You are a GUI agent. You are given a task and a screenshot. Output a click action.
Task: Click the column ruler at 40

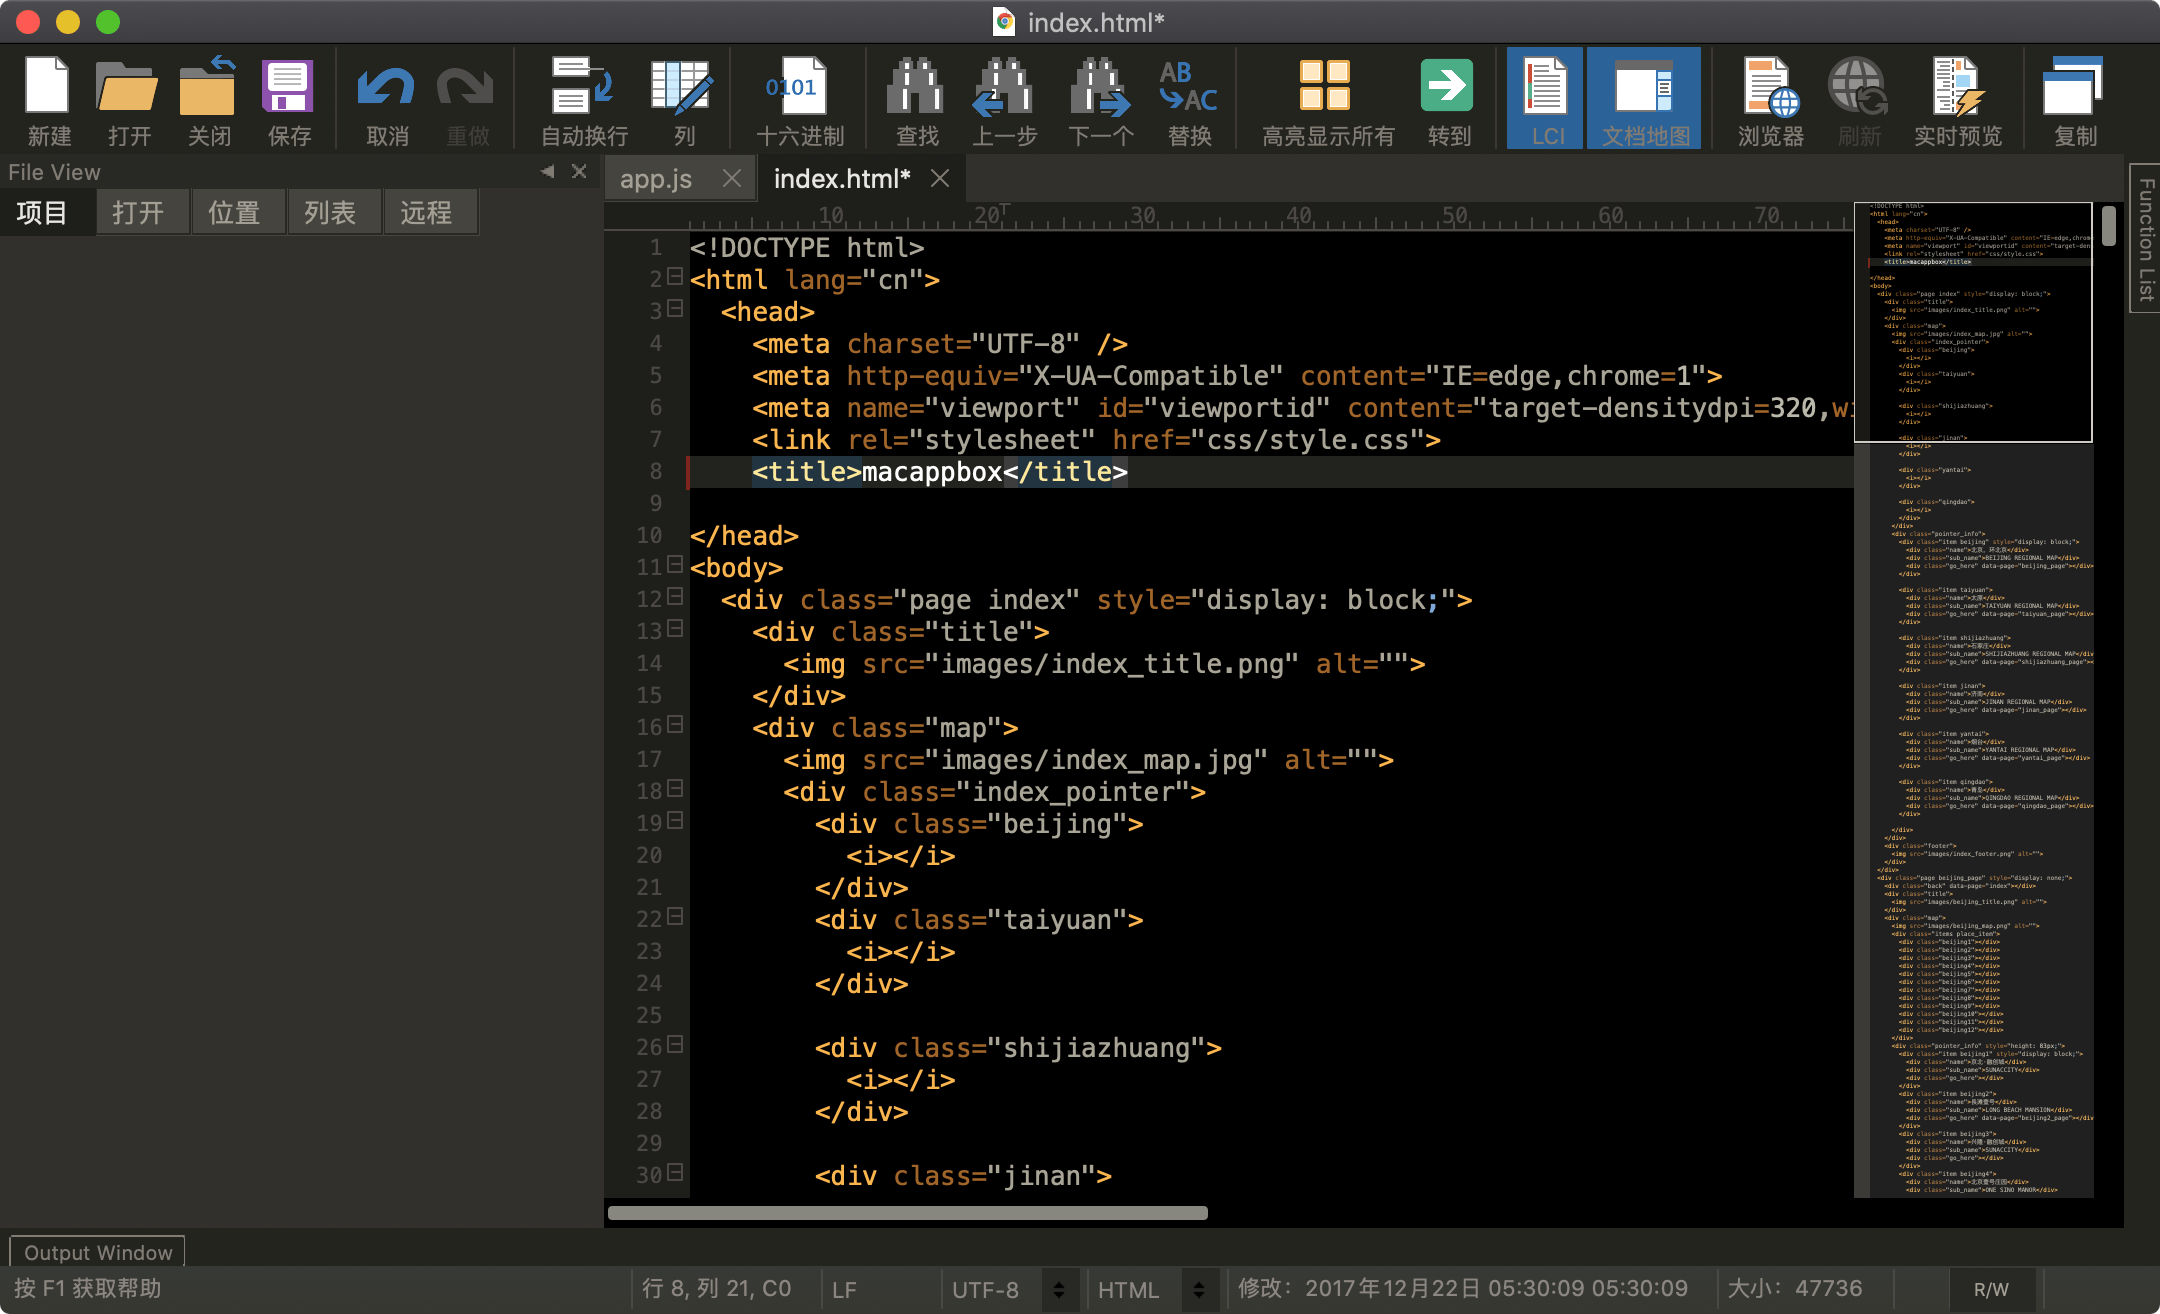coord(1298,215)
